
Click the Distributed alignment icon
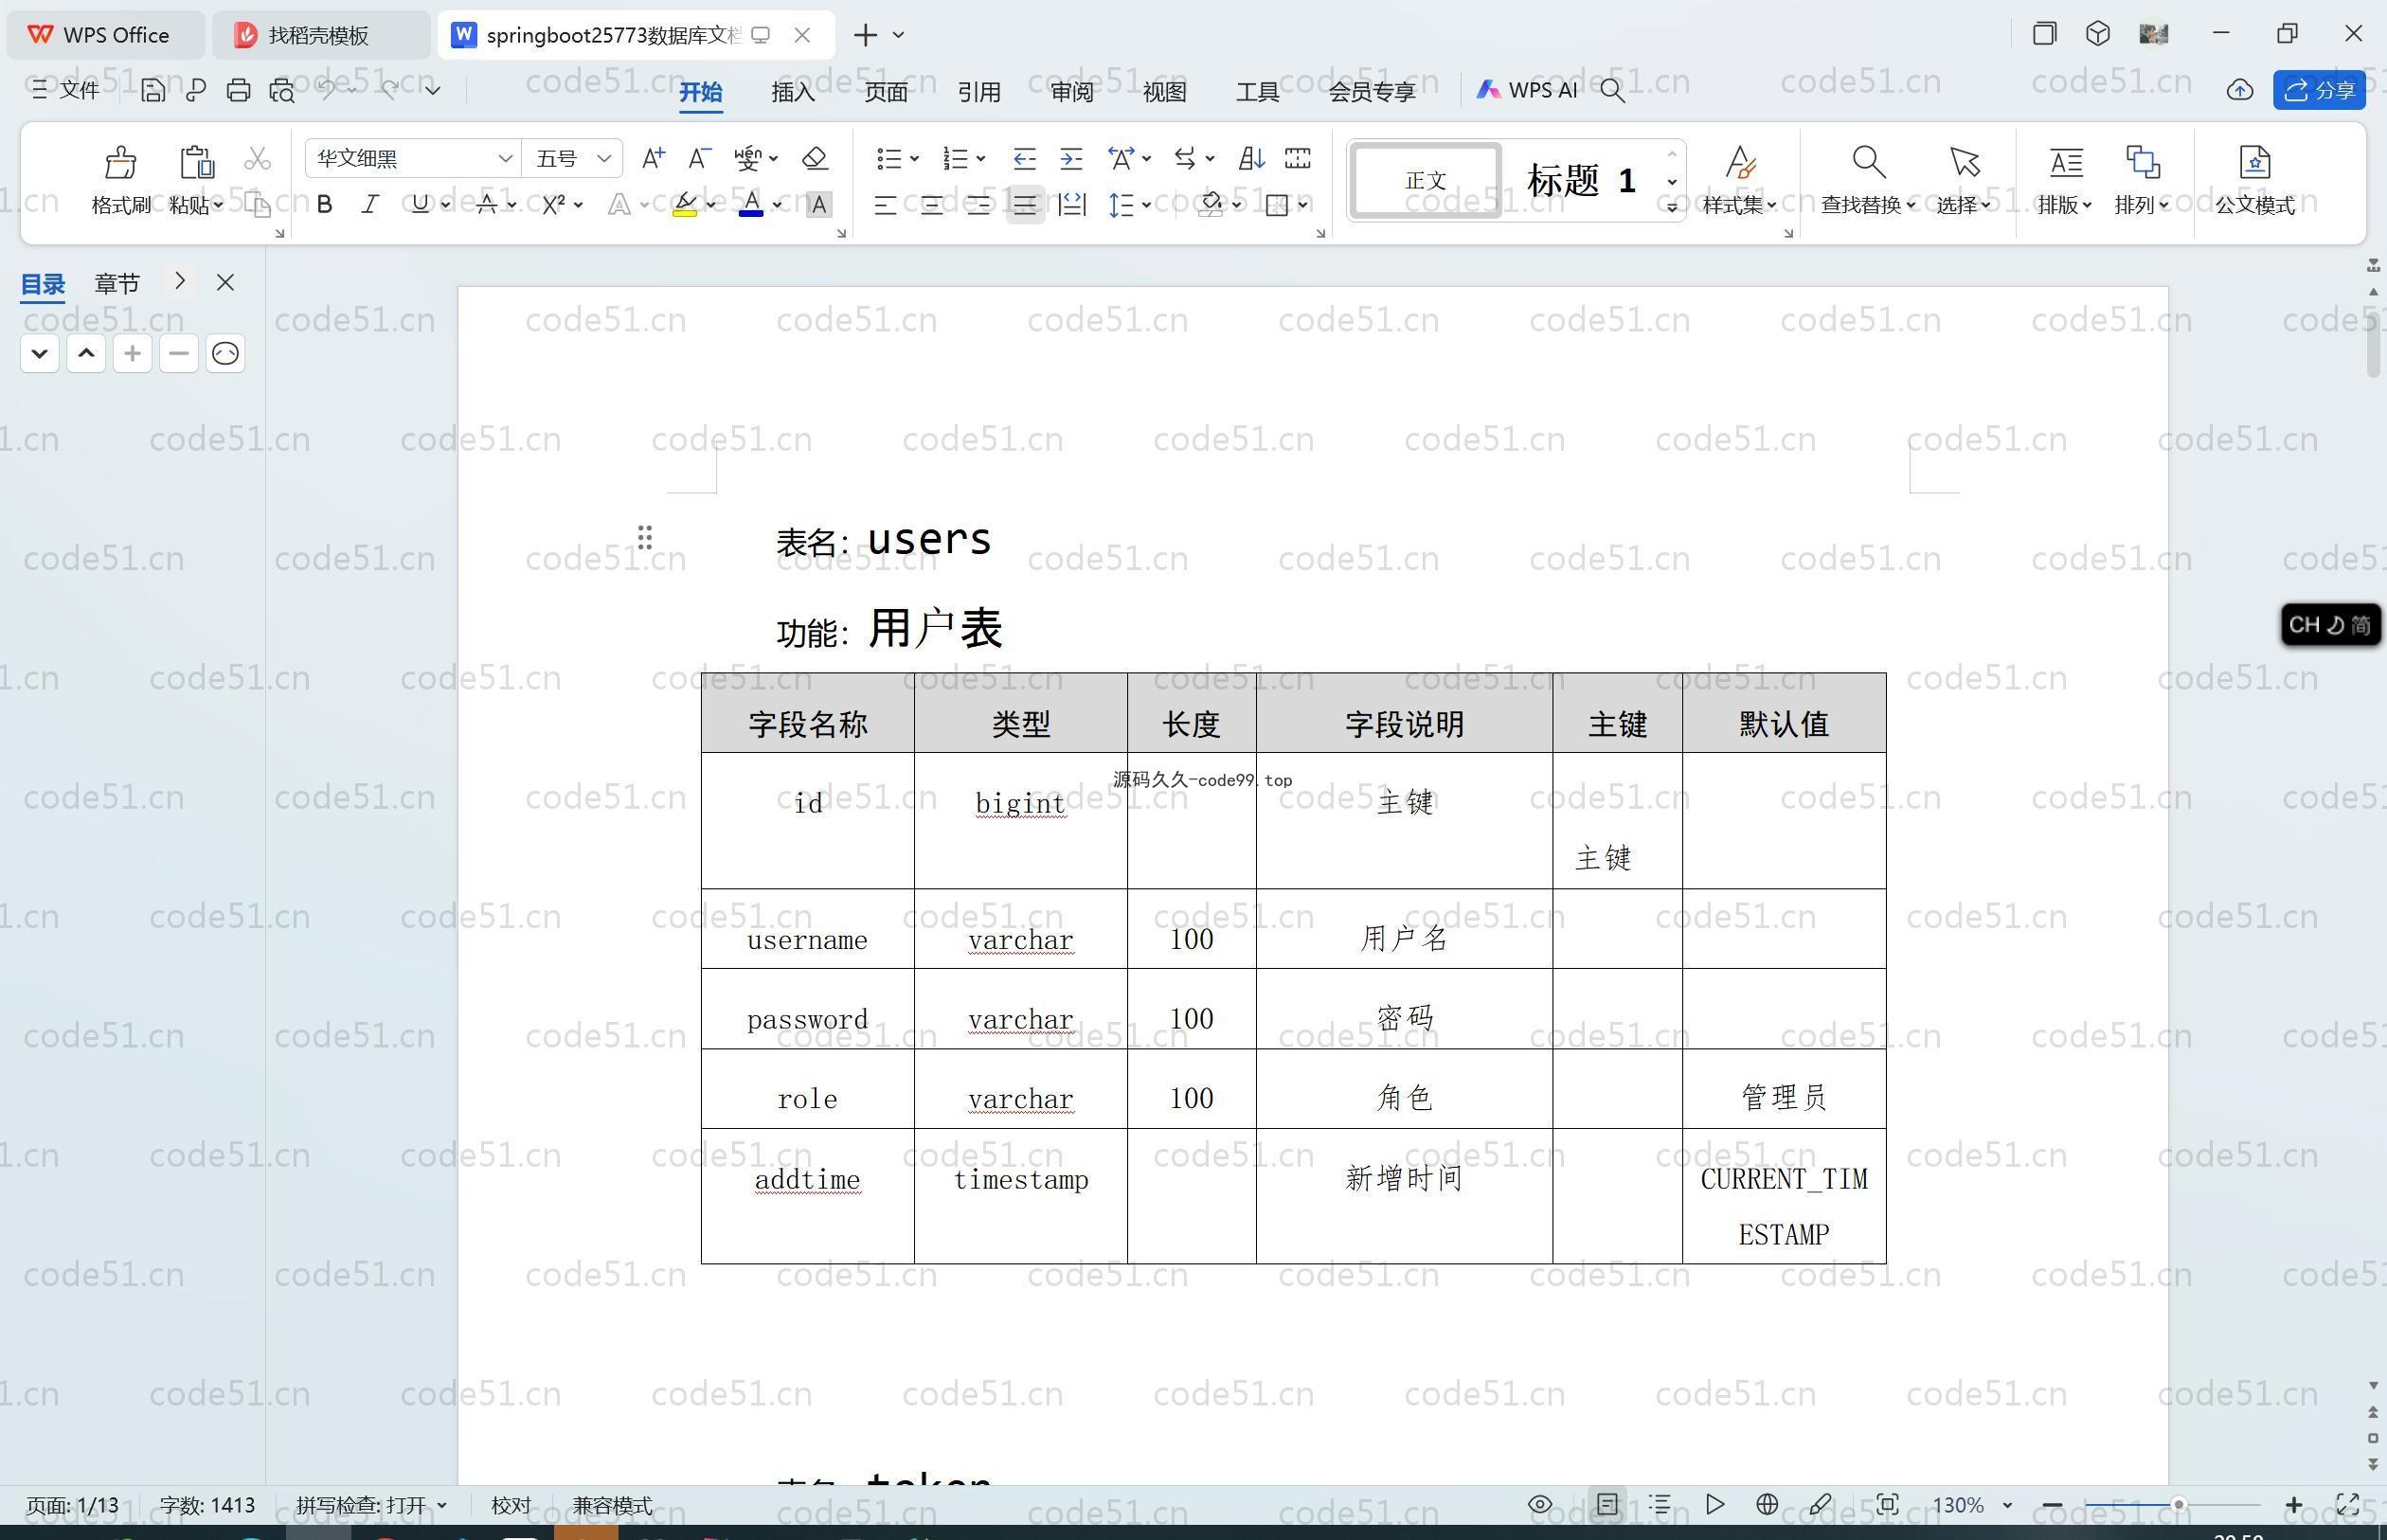pos(1072,205)
